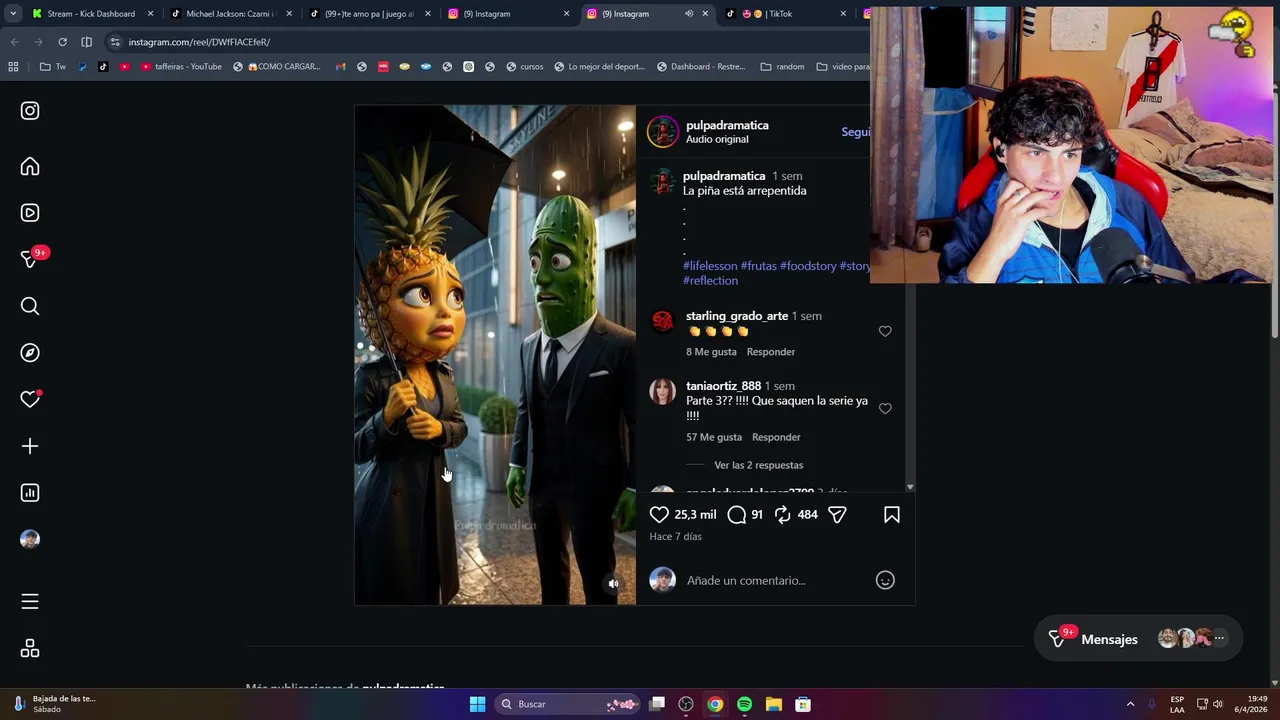The image size is (1280, 720).
Task: Click the browser Back arrow
Action: pos(14,42)
